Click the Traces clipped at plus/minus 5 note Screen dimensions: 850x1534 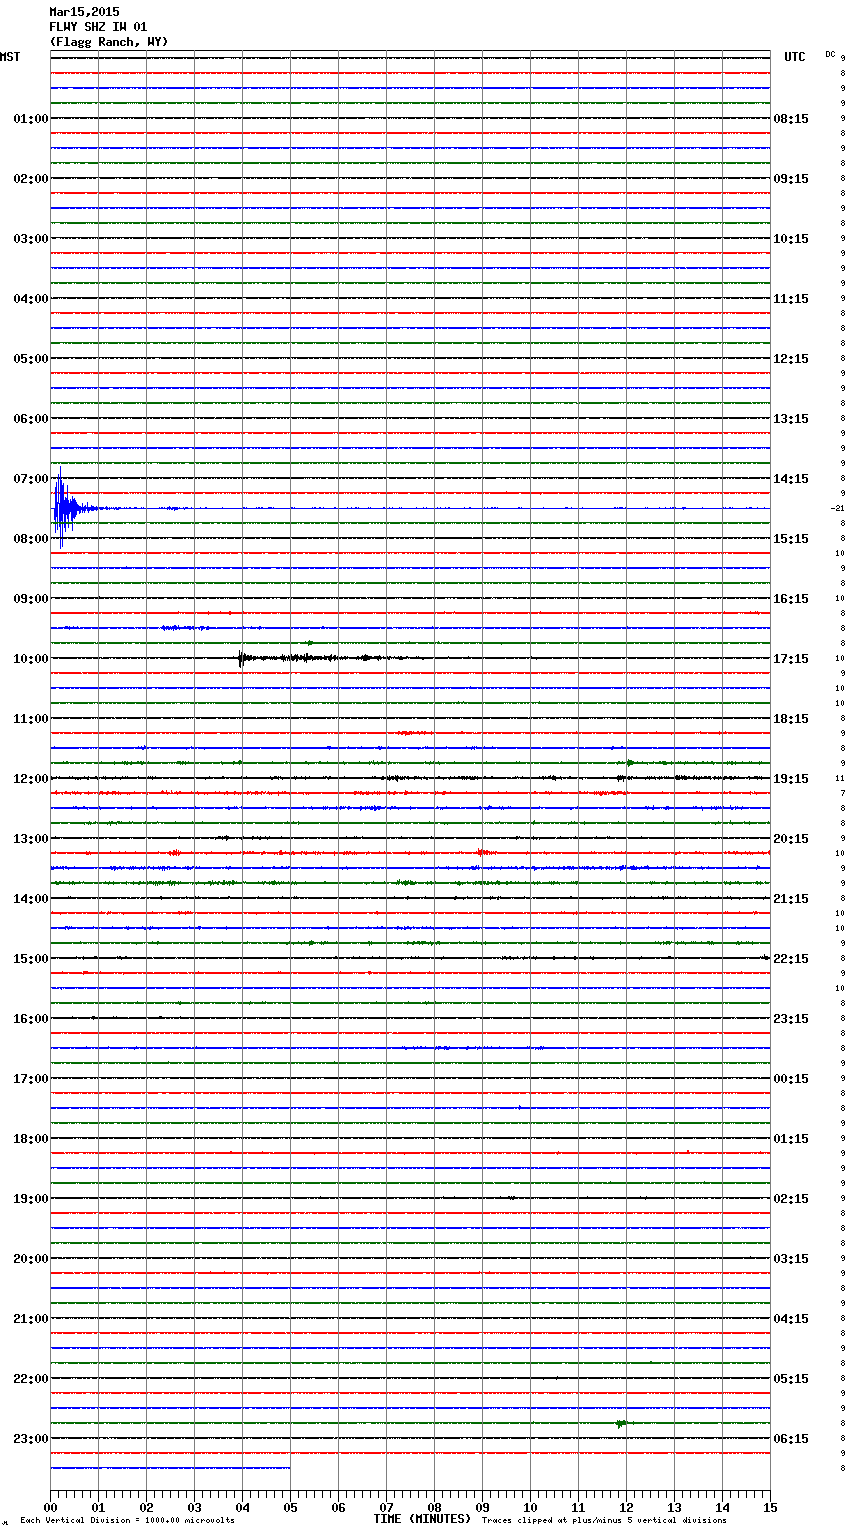604,1521
